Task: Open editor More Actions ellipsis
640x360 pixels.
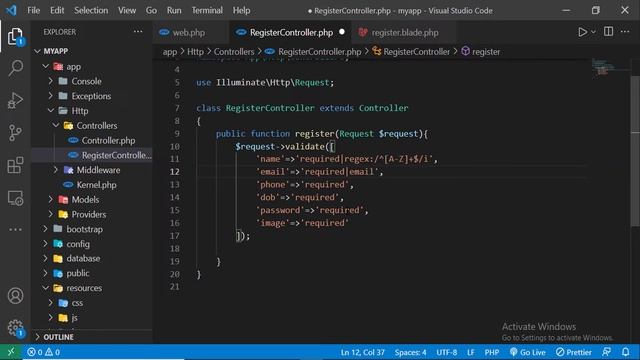Action: click(625, 32)
